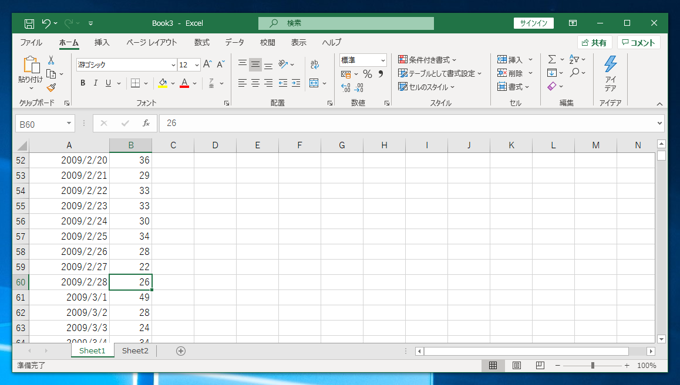Expand the Name Box dropdown arrow
The image size is (680, 385).
pos(69,124)
